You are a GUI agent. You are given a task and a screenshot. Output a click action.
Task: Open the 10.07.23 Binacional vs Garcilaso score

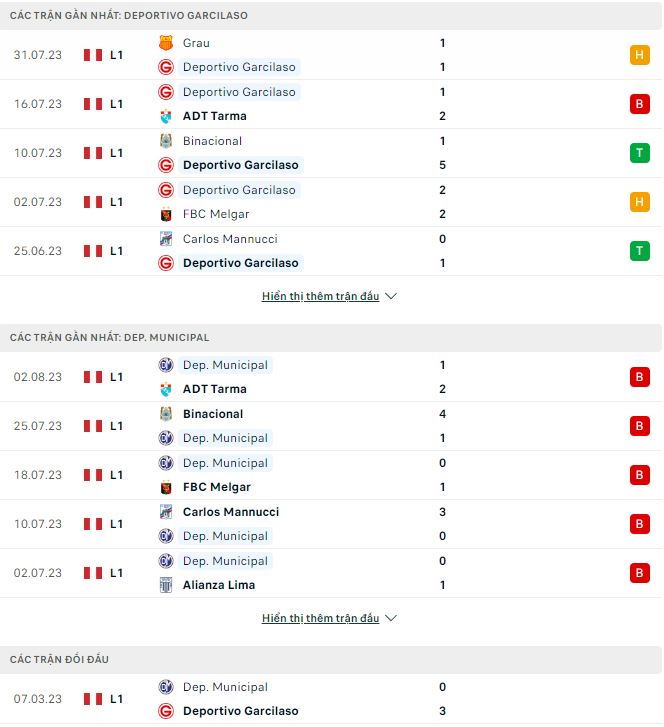click(442, 153)
